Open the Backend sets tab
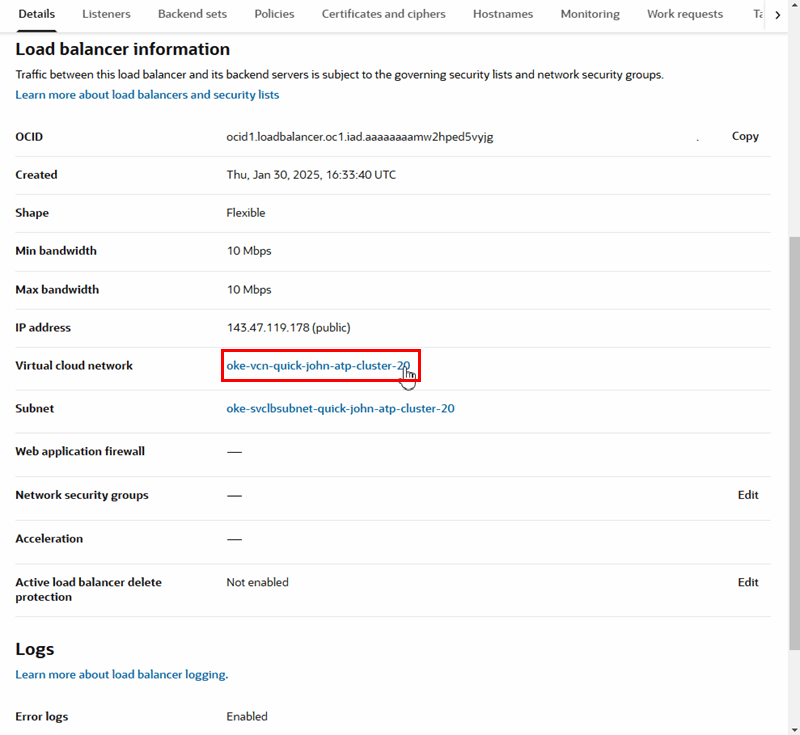 click(192, 14)
